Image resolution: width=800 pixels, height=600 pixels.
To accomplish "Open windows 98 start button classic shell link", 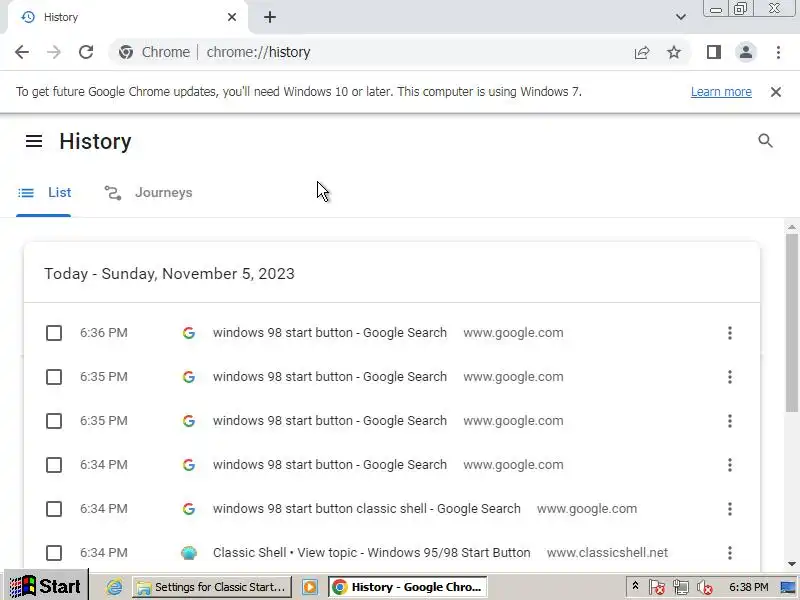I will coord(367,509).
